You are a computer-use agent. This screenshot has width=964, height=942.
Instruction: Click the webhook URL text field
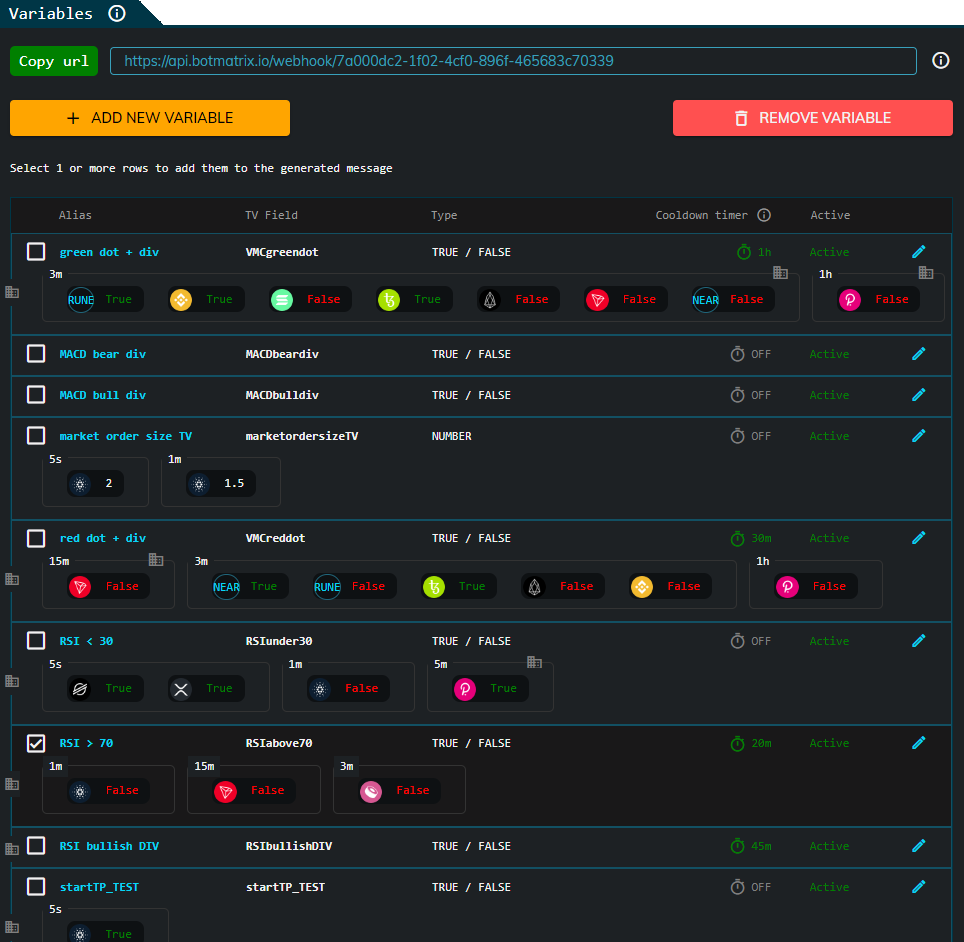click(512, 61)
